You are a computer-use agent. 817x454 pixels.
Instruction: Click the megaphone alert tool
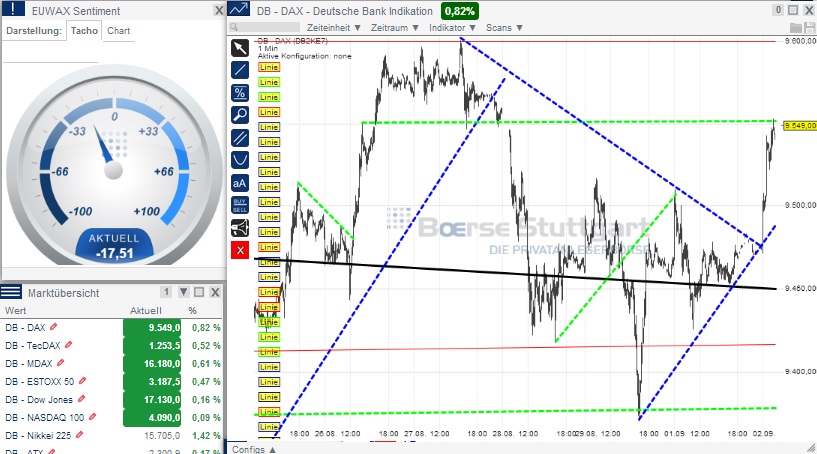pos(240,228)
